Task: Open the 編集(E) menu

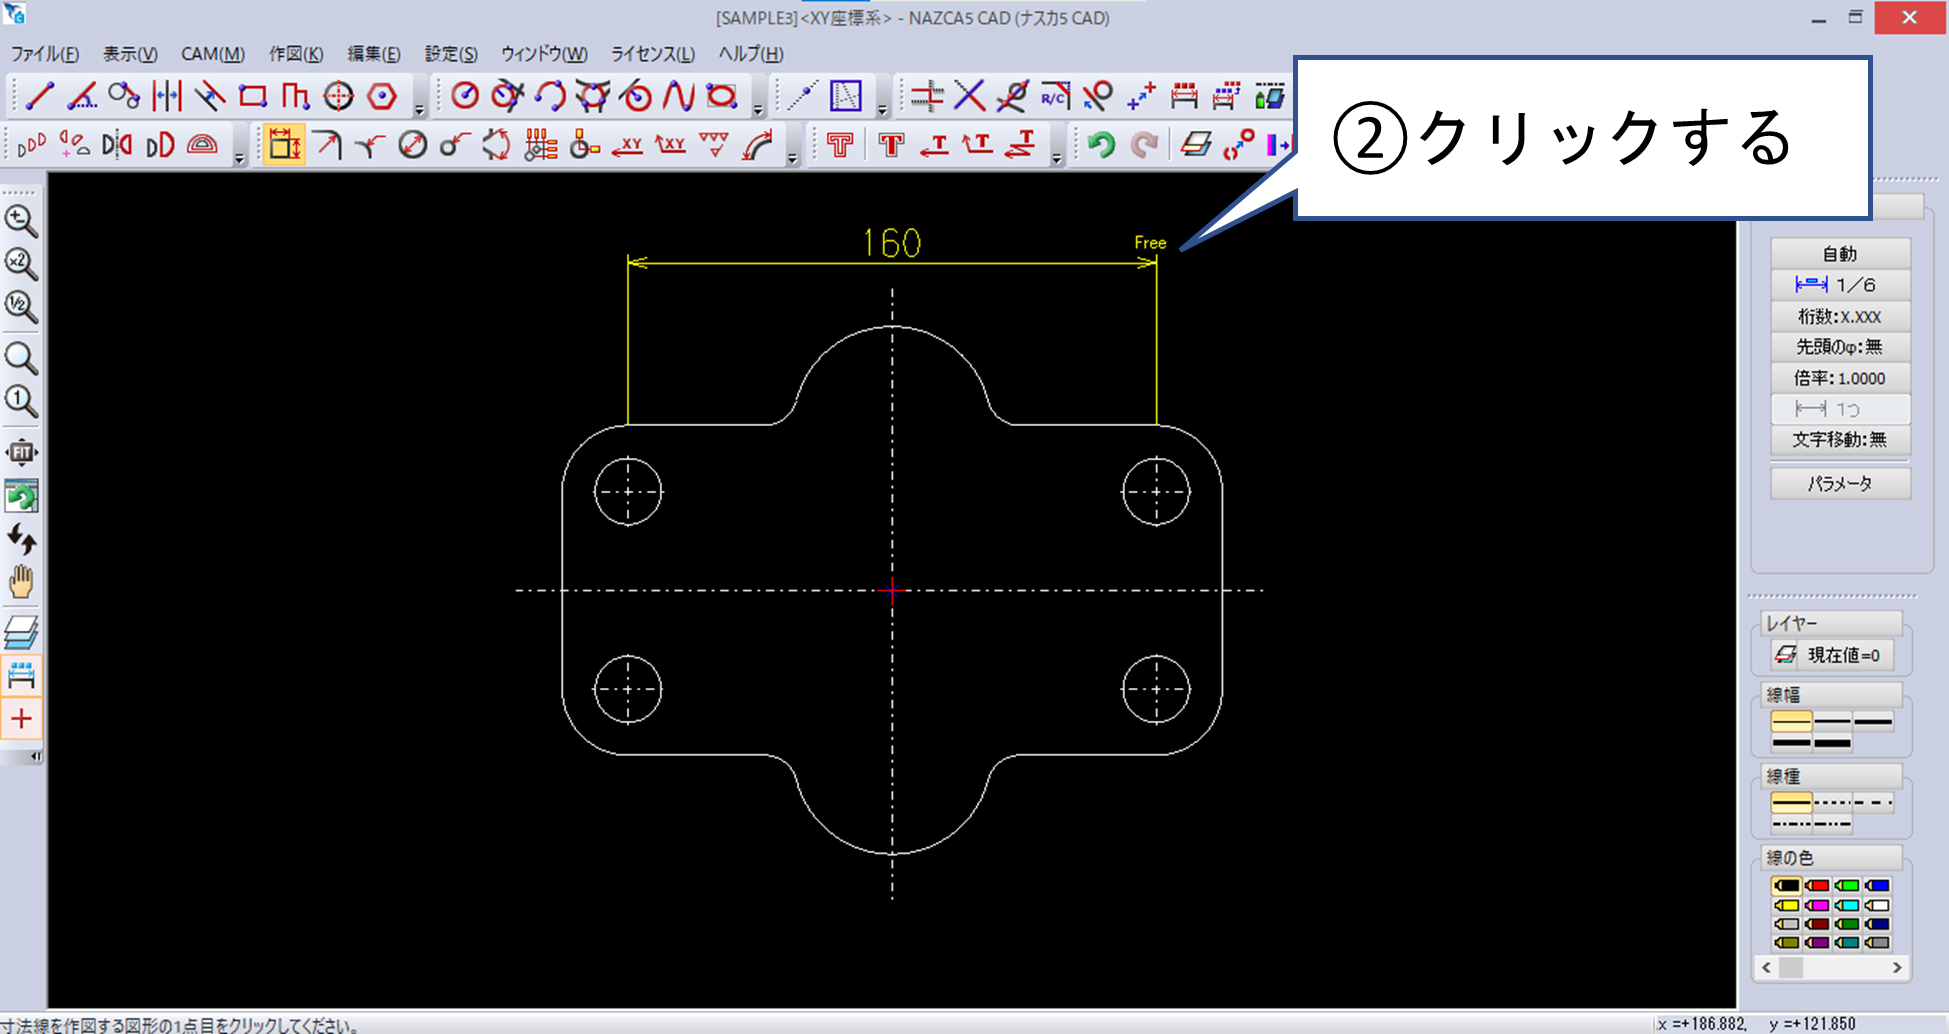Action: tap(374, 54)
